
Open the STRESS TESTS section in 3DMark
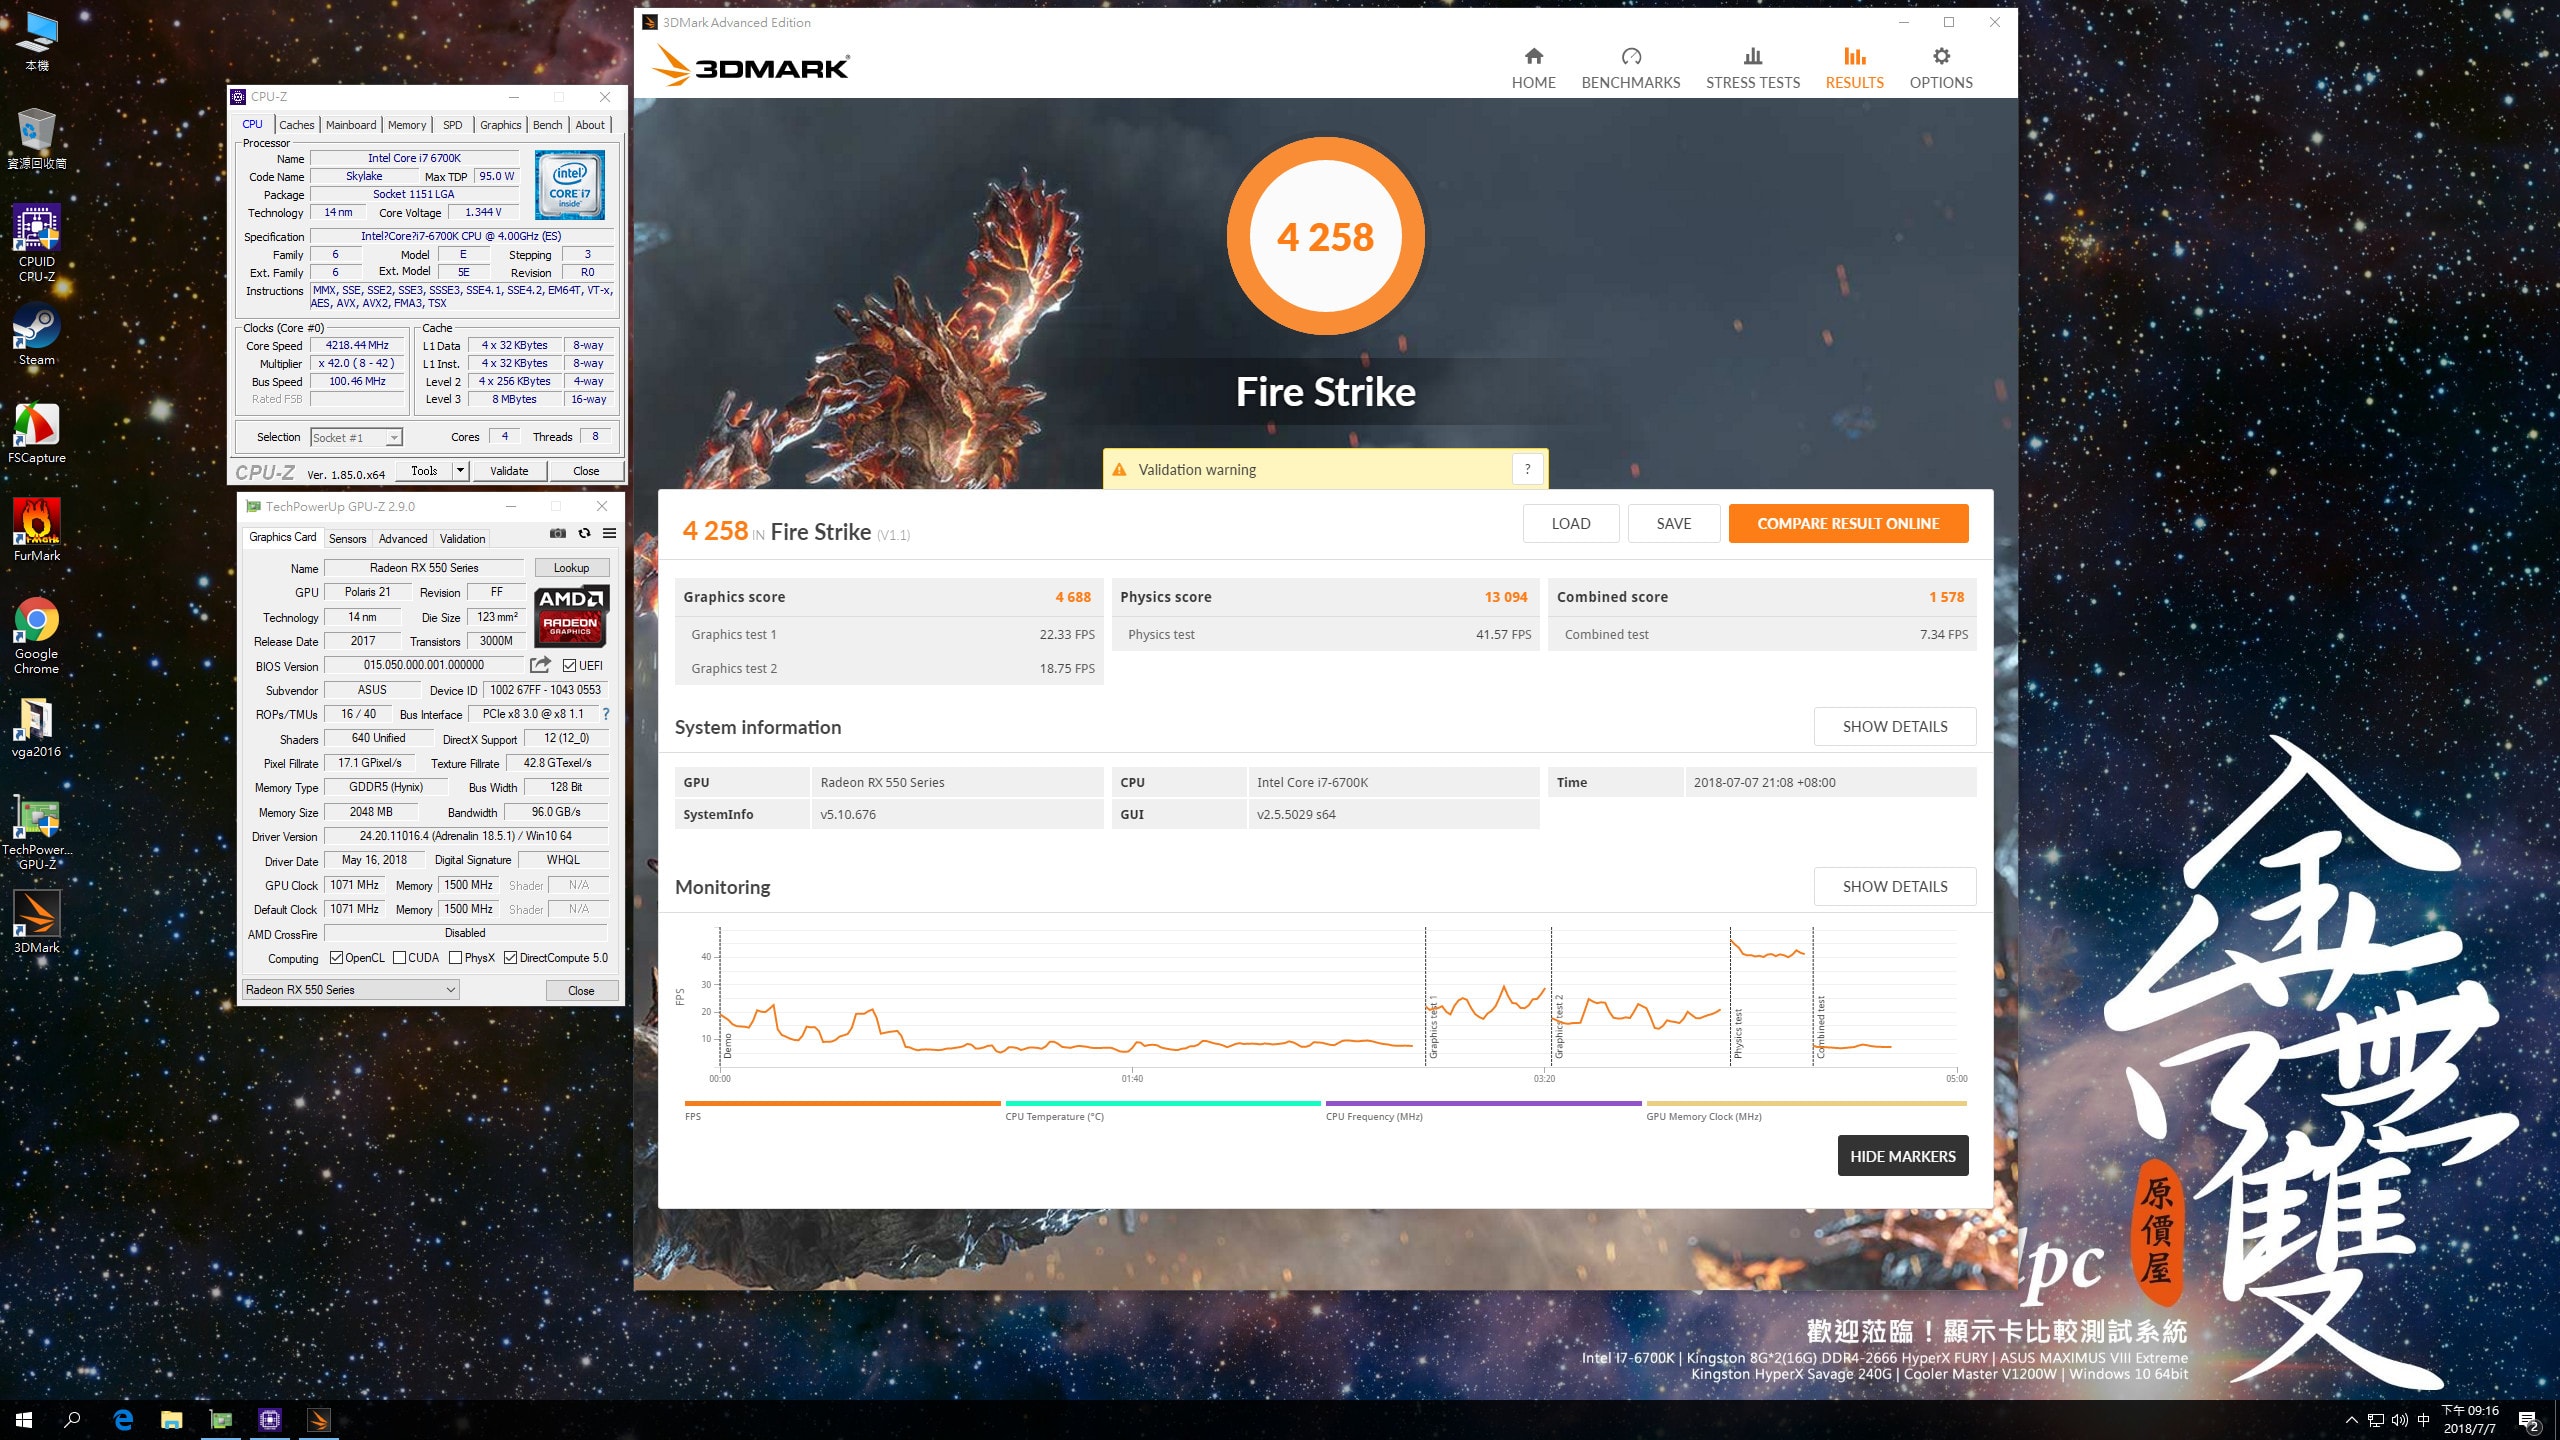1752,68
